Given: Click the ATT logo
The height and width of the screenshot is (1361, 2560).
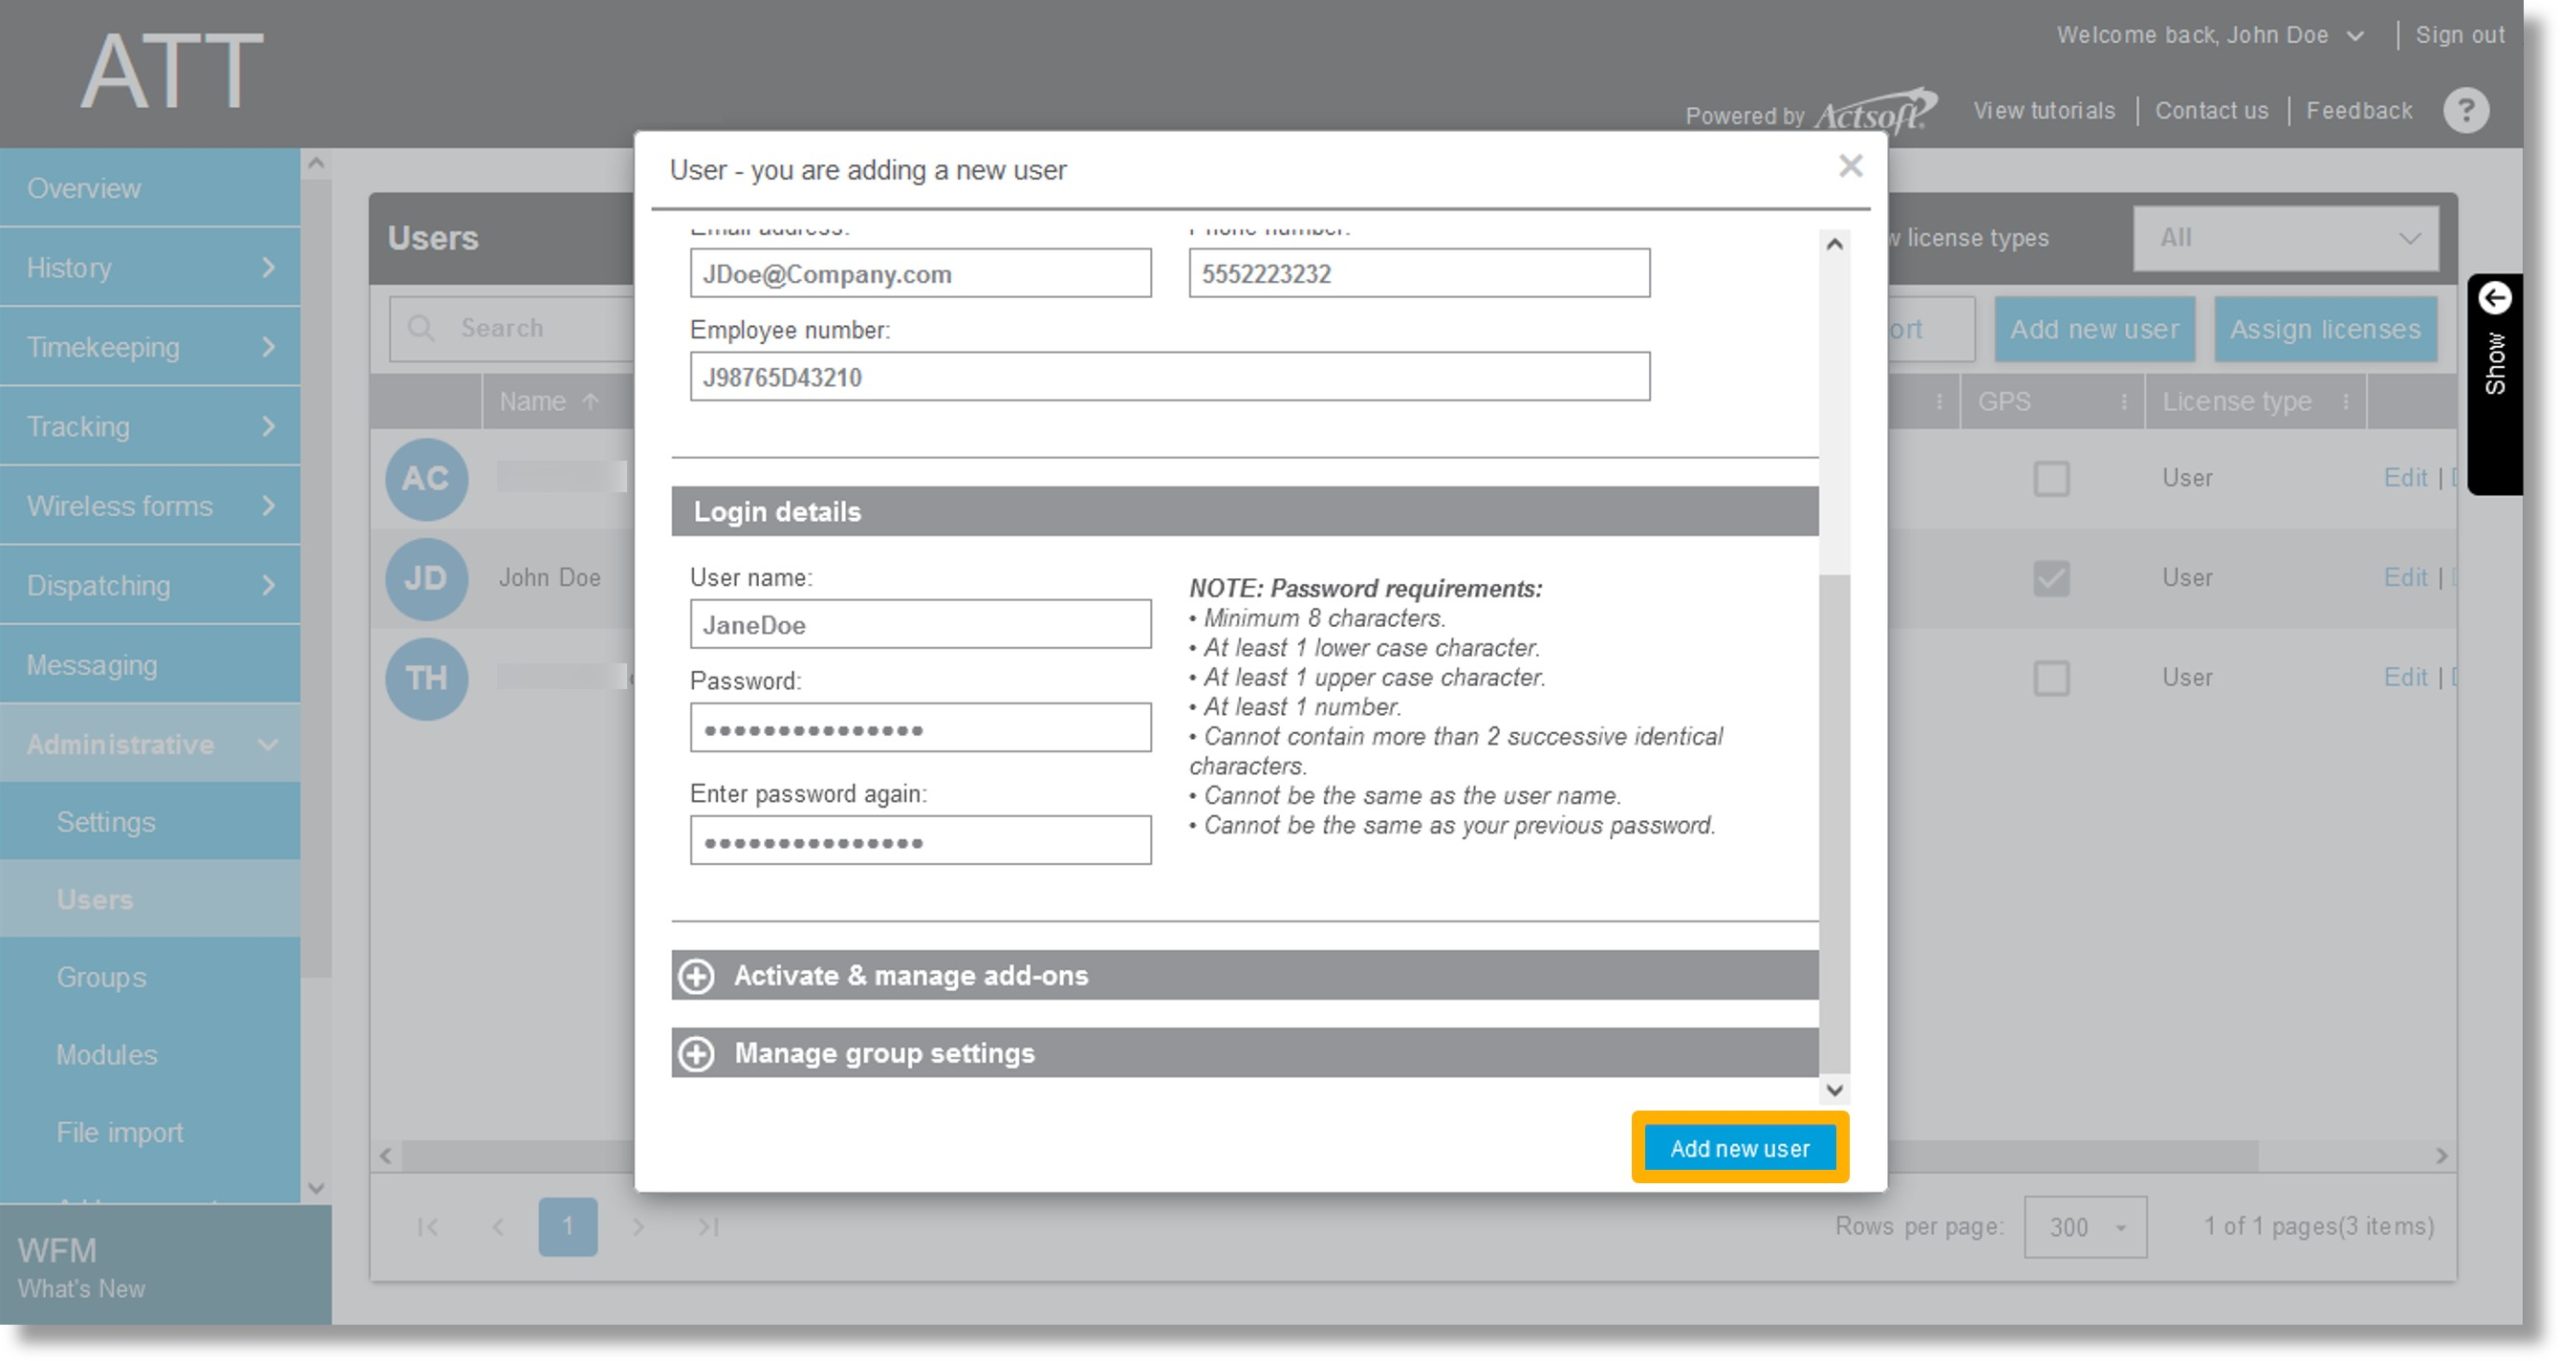Looking at the screenshot, I should point(172,72).
